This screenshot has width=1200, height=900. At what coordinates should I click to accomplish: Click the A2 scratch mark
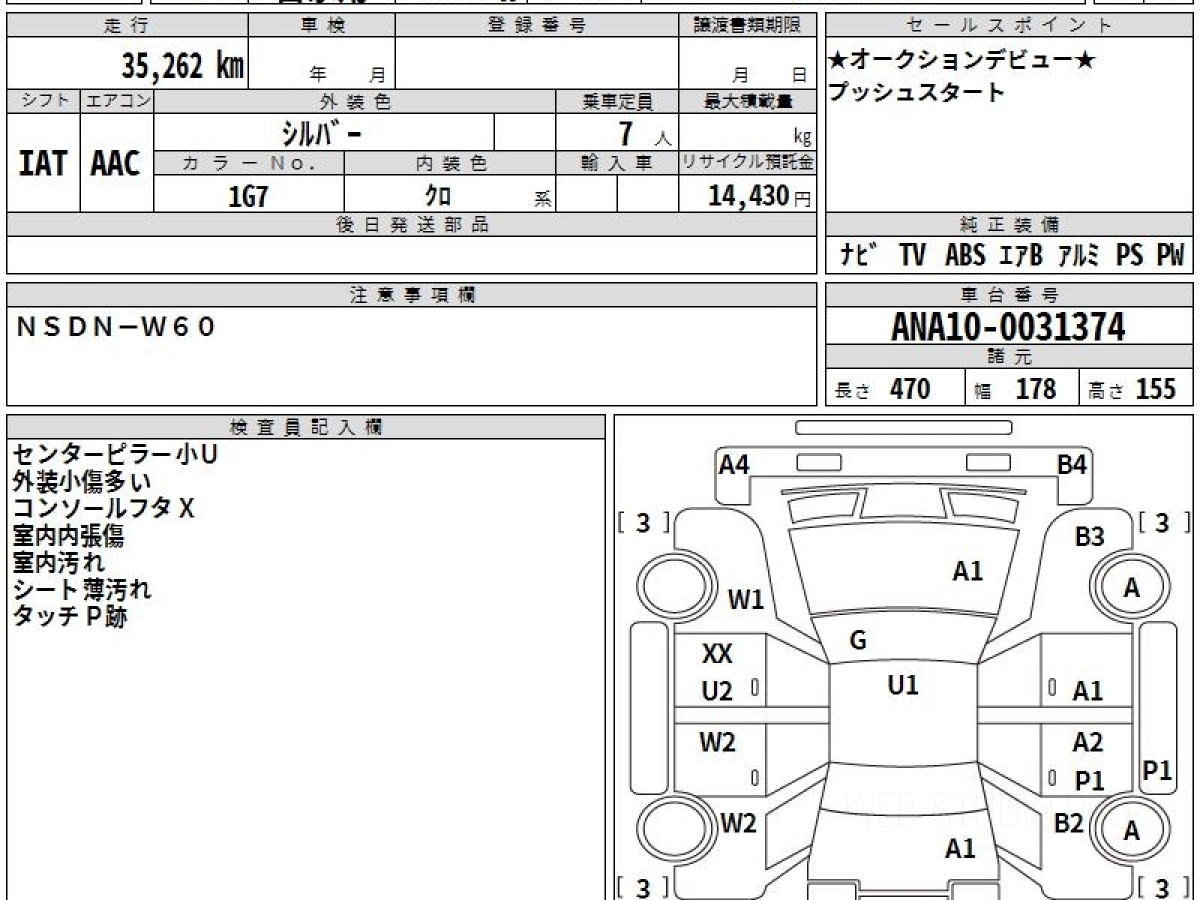(1088, 742)
